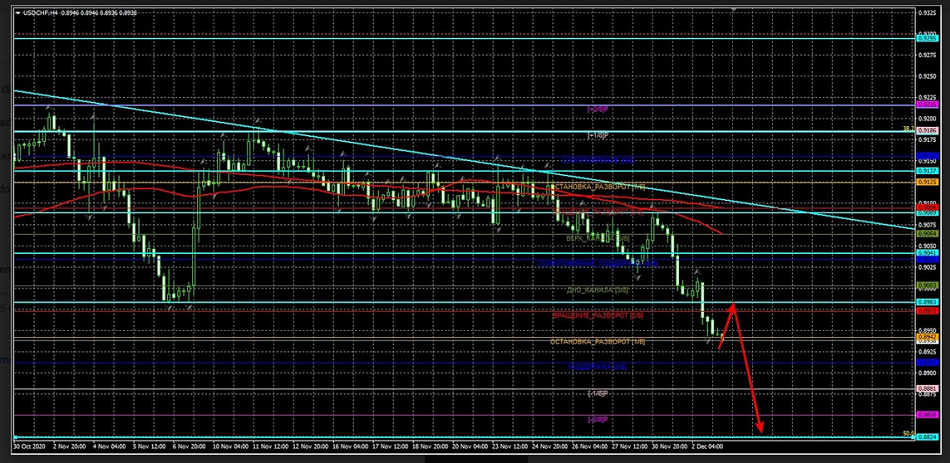This screenshot has height=463, width=950.
Task: Click the upward red arrow peak
Action: (734, 304)
